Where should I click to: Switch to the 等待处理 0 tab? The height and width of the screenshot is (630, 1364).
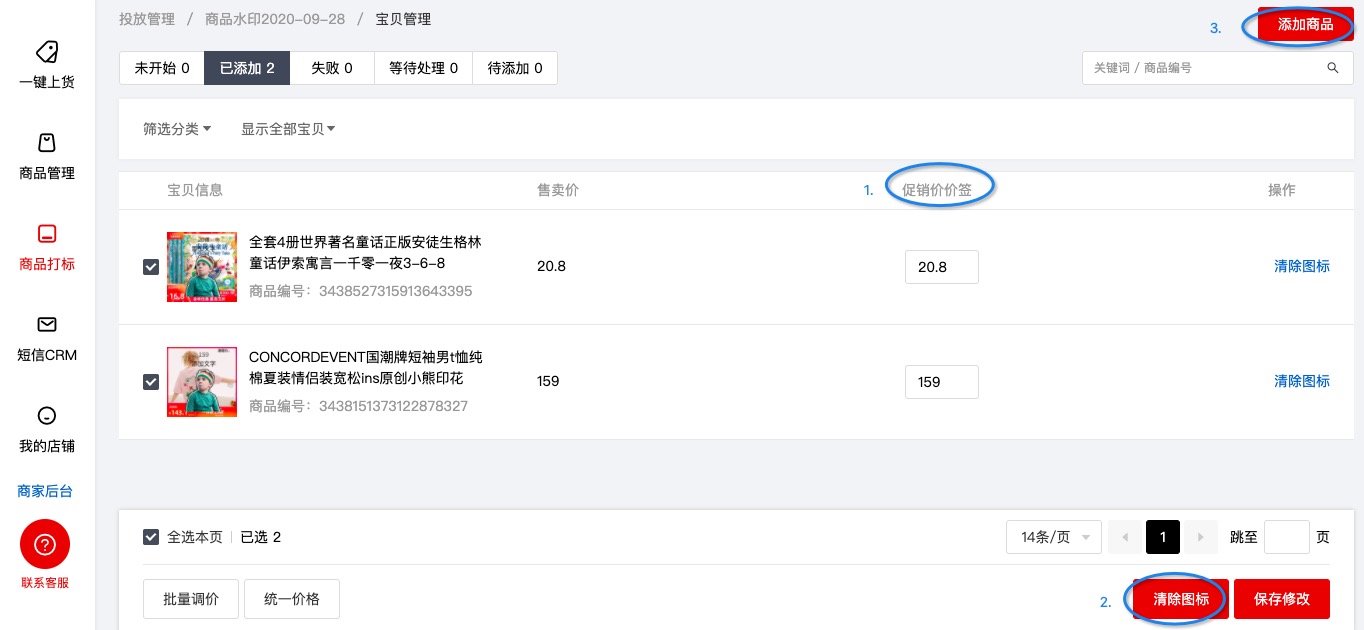point(423,68)
